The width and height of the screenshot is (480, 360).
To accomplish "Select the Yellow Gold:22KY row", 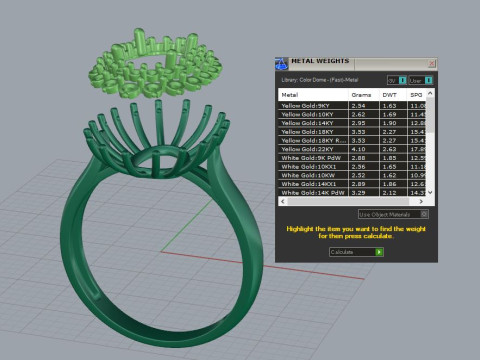I will [x=352, y=149].
